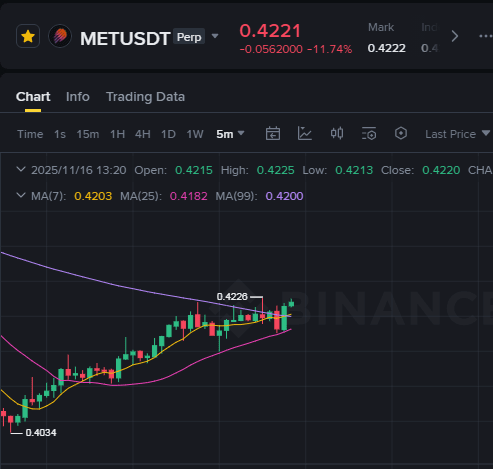Click the Close value 0.4220
493x469 pixels.
point(441,170)
